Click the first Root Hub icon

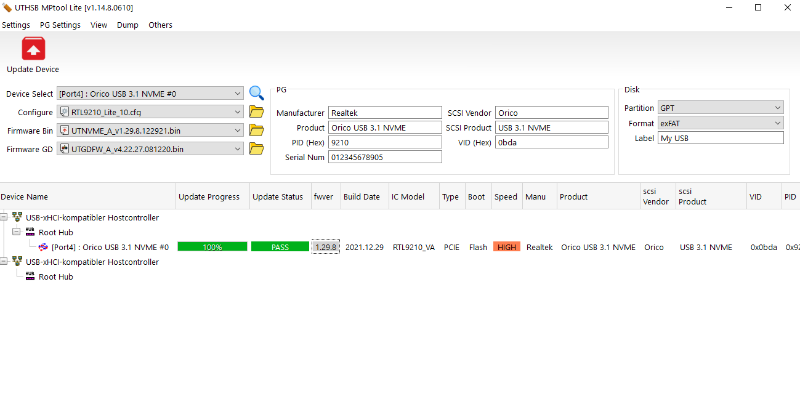tap(30, 232)
